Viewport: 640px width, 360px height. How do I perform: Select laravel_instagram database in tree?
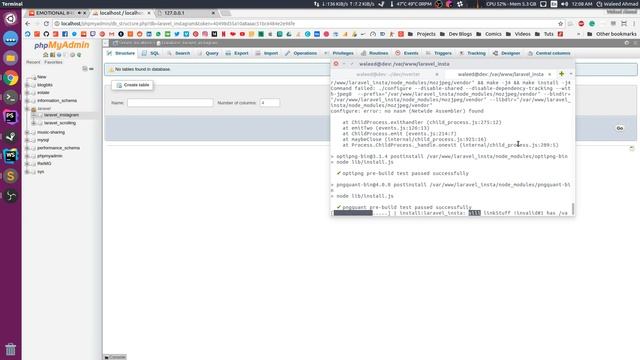(61, 115)
